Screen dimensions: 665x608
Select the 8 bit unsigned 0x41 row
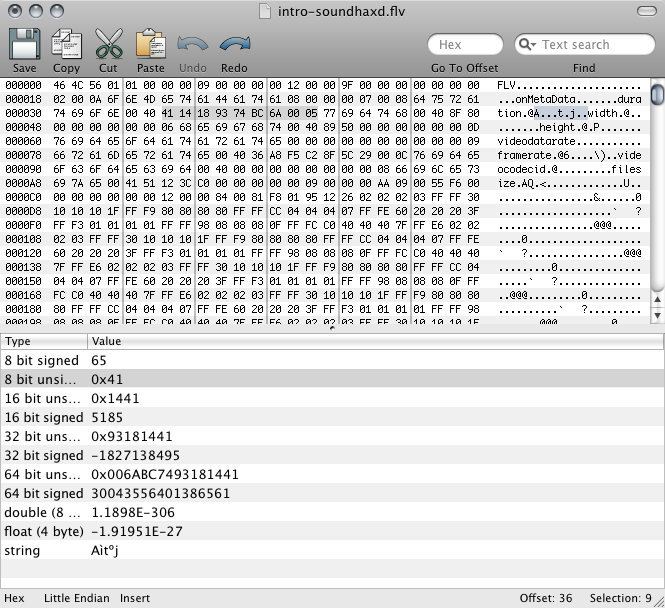[x=332, y=379]
